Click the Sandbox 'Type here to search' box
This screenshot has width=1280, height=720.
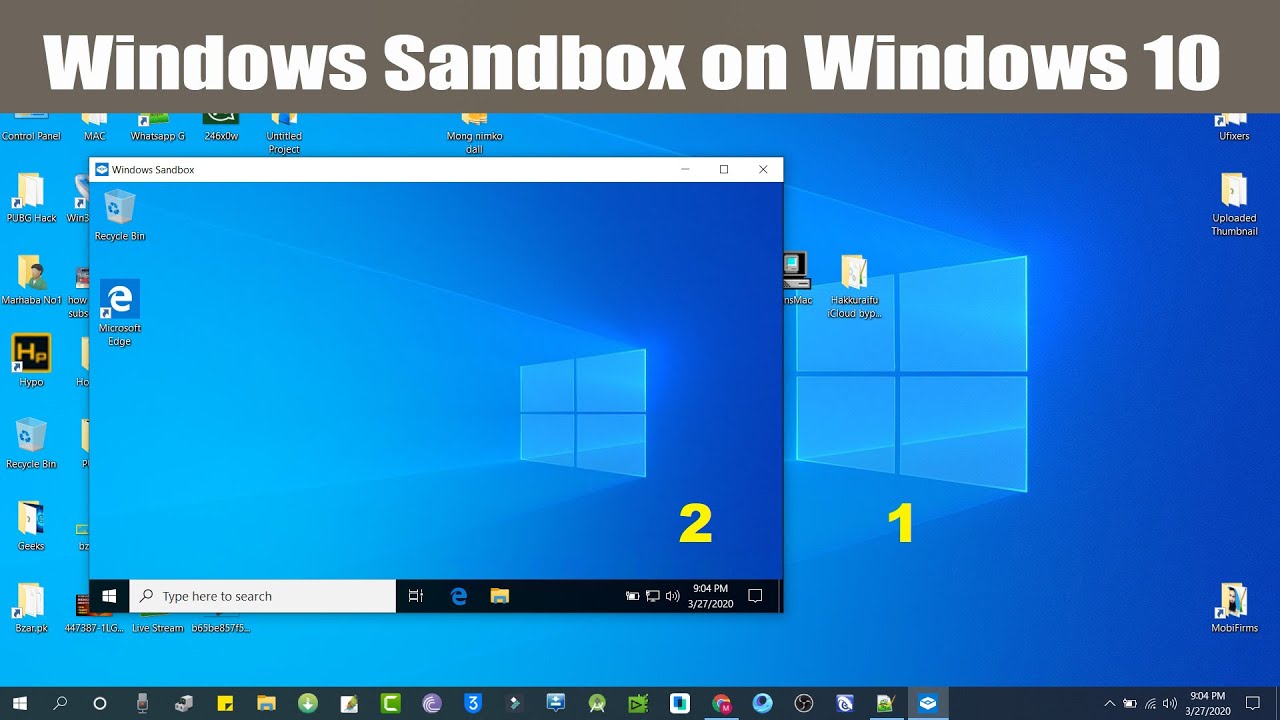click(x=263, y=596)
